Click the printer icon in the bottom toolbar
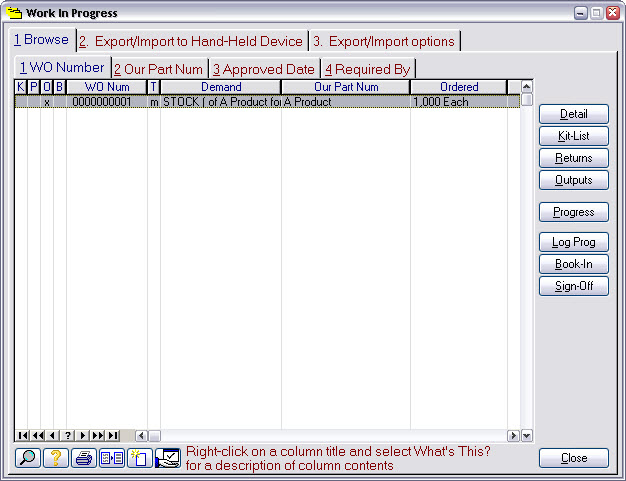The width and height of the screenshot is (626, 481). 84,457
